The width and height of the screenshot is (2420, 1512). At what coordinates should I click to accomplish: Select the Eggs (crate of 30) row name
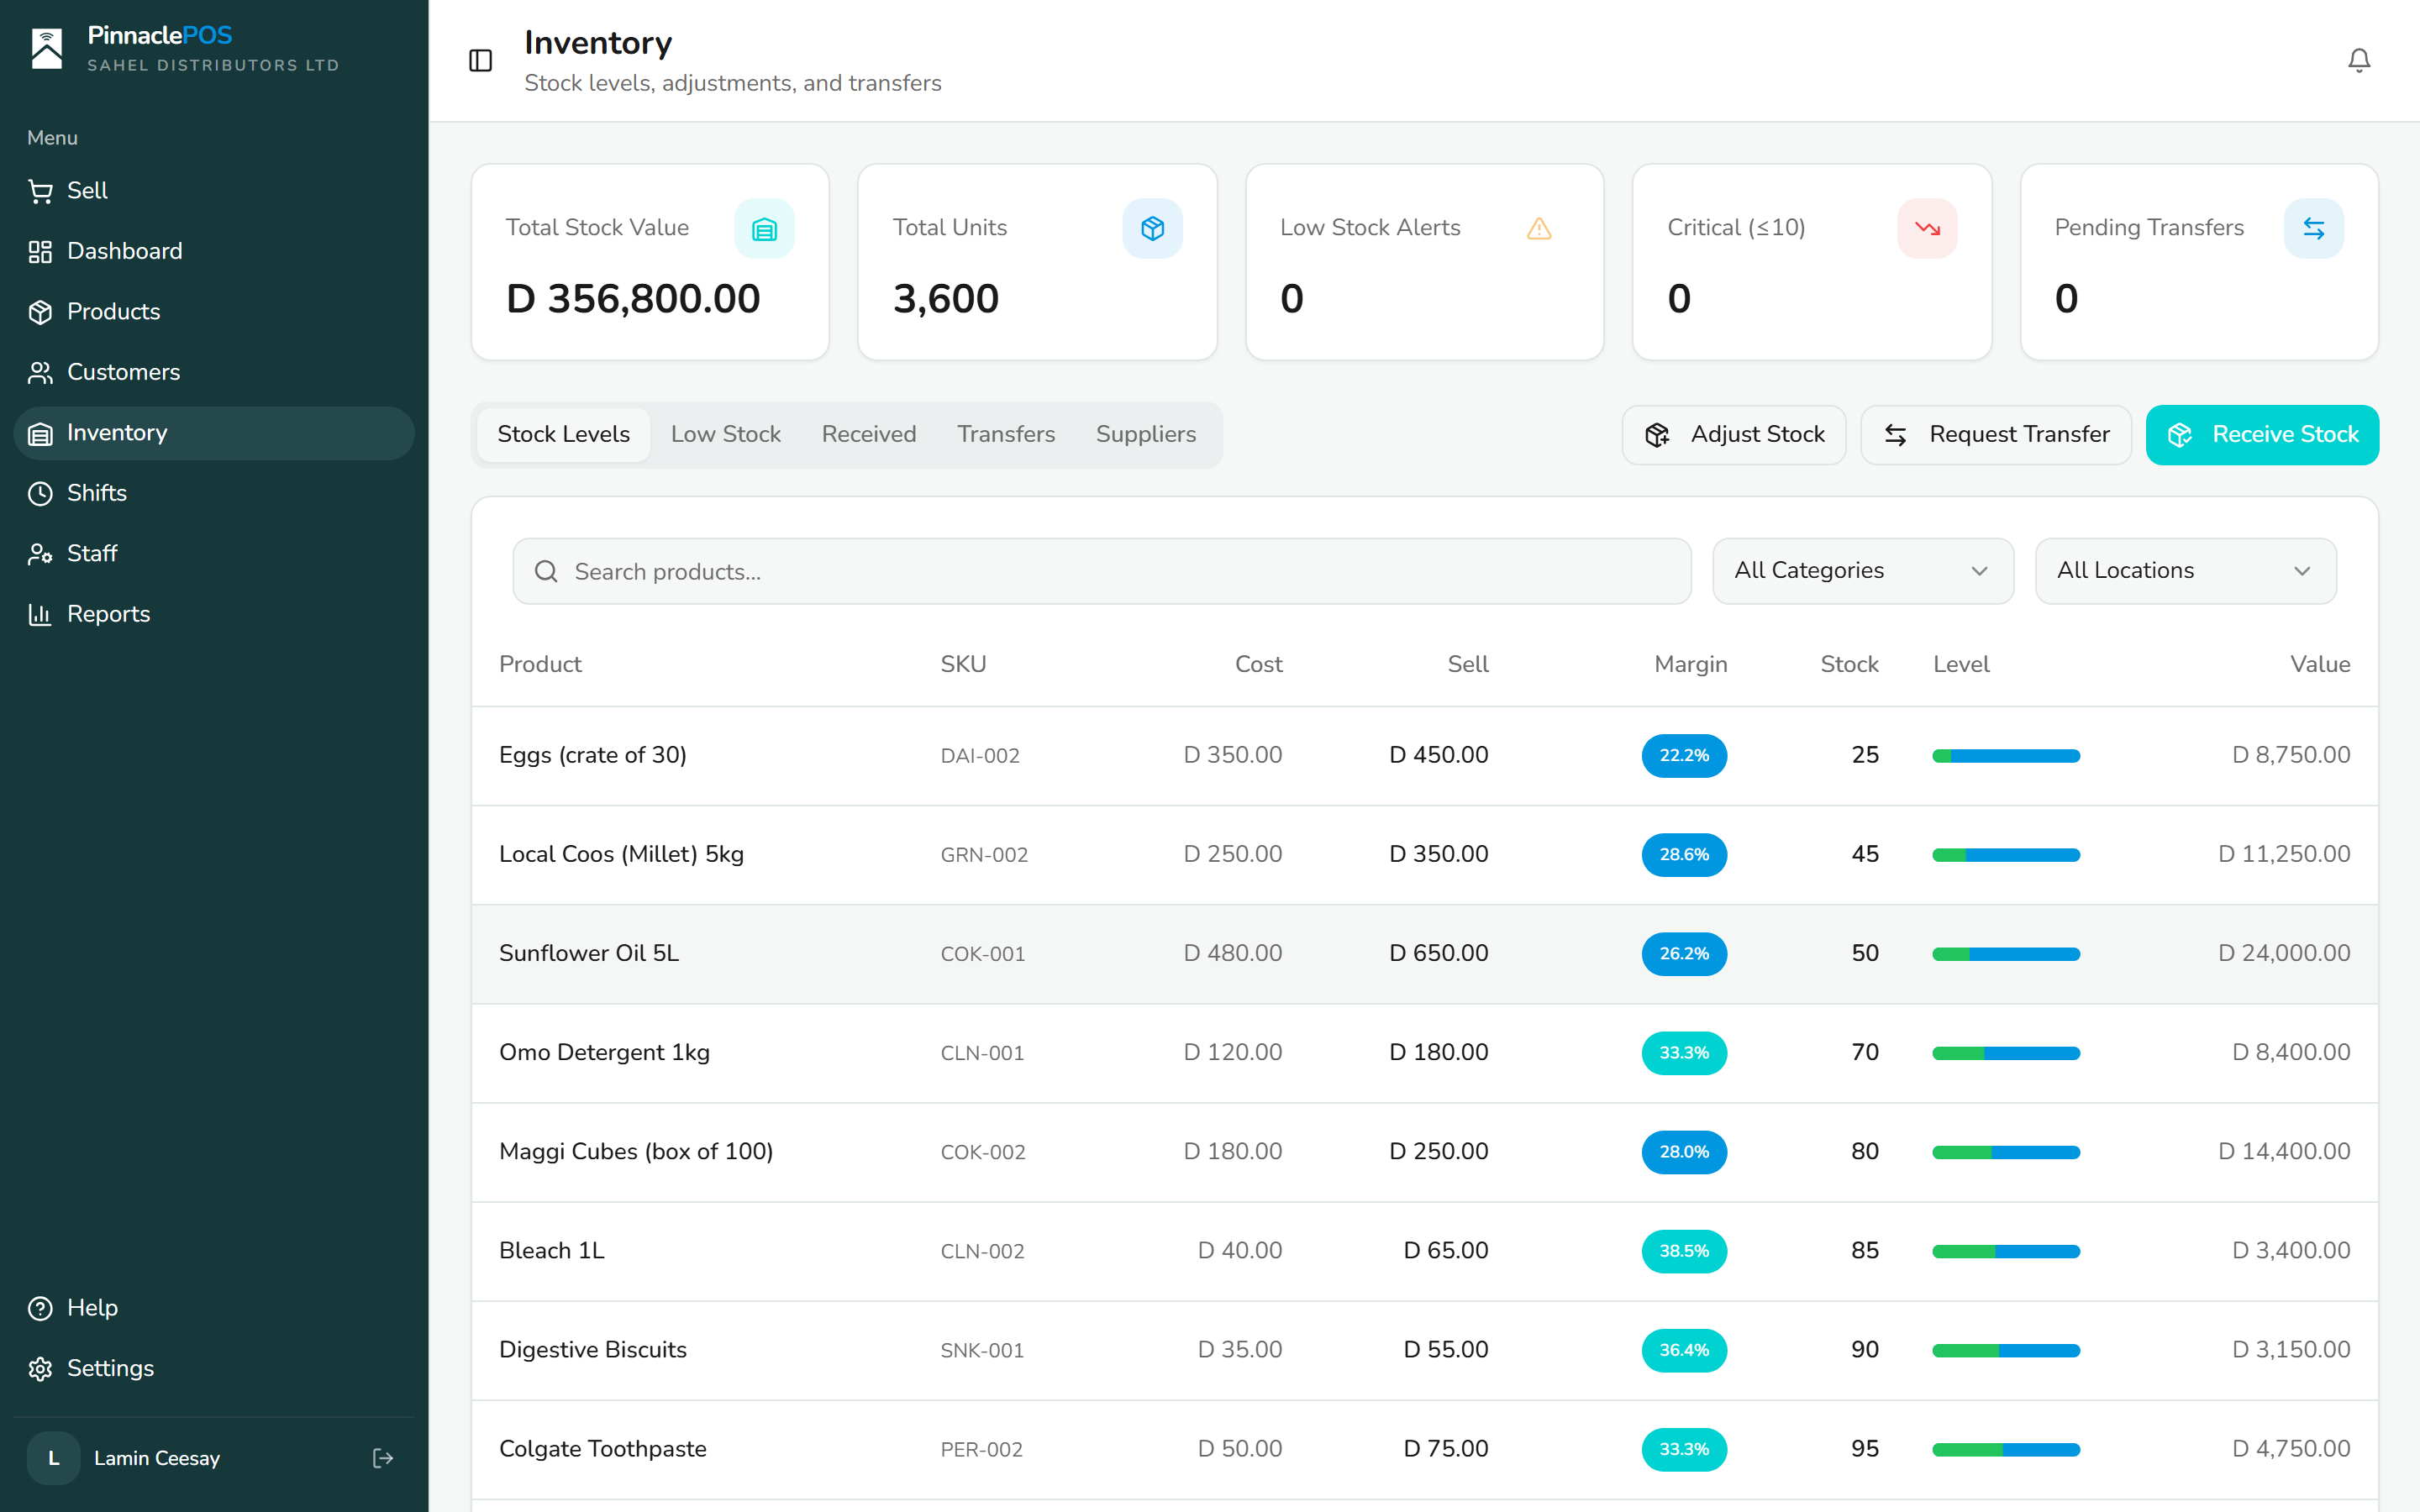(592, 756)
